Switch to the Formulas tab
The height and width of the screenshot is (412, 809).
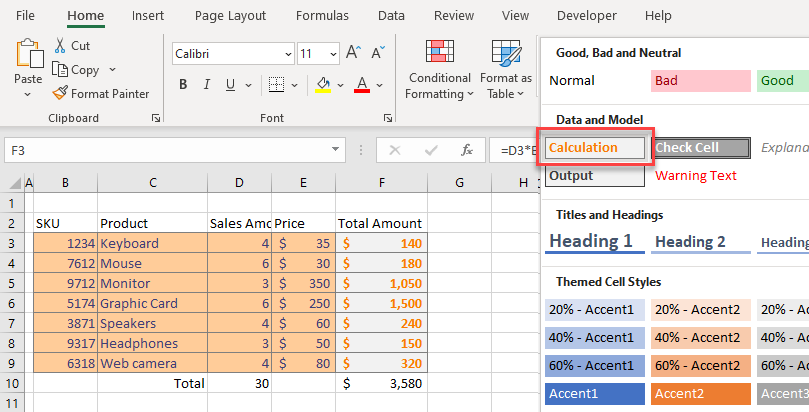click(x=322, y=16)
